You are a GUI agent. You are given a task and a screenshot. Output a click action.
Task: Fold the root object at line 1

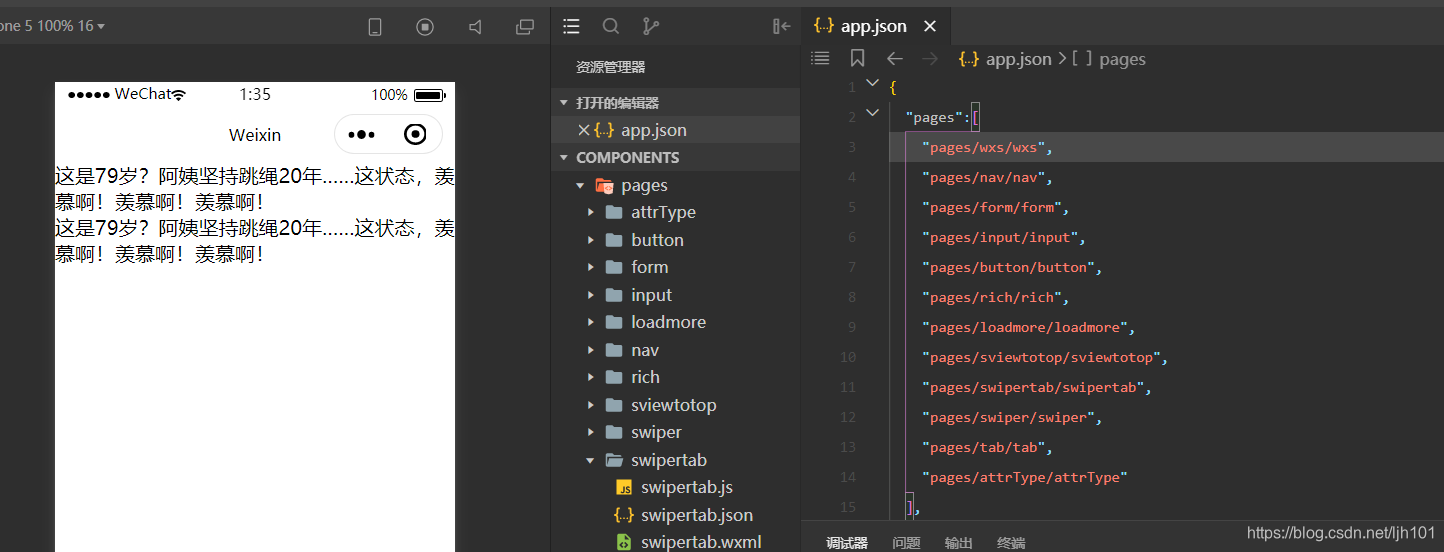click(872, 84)
